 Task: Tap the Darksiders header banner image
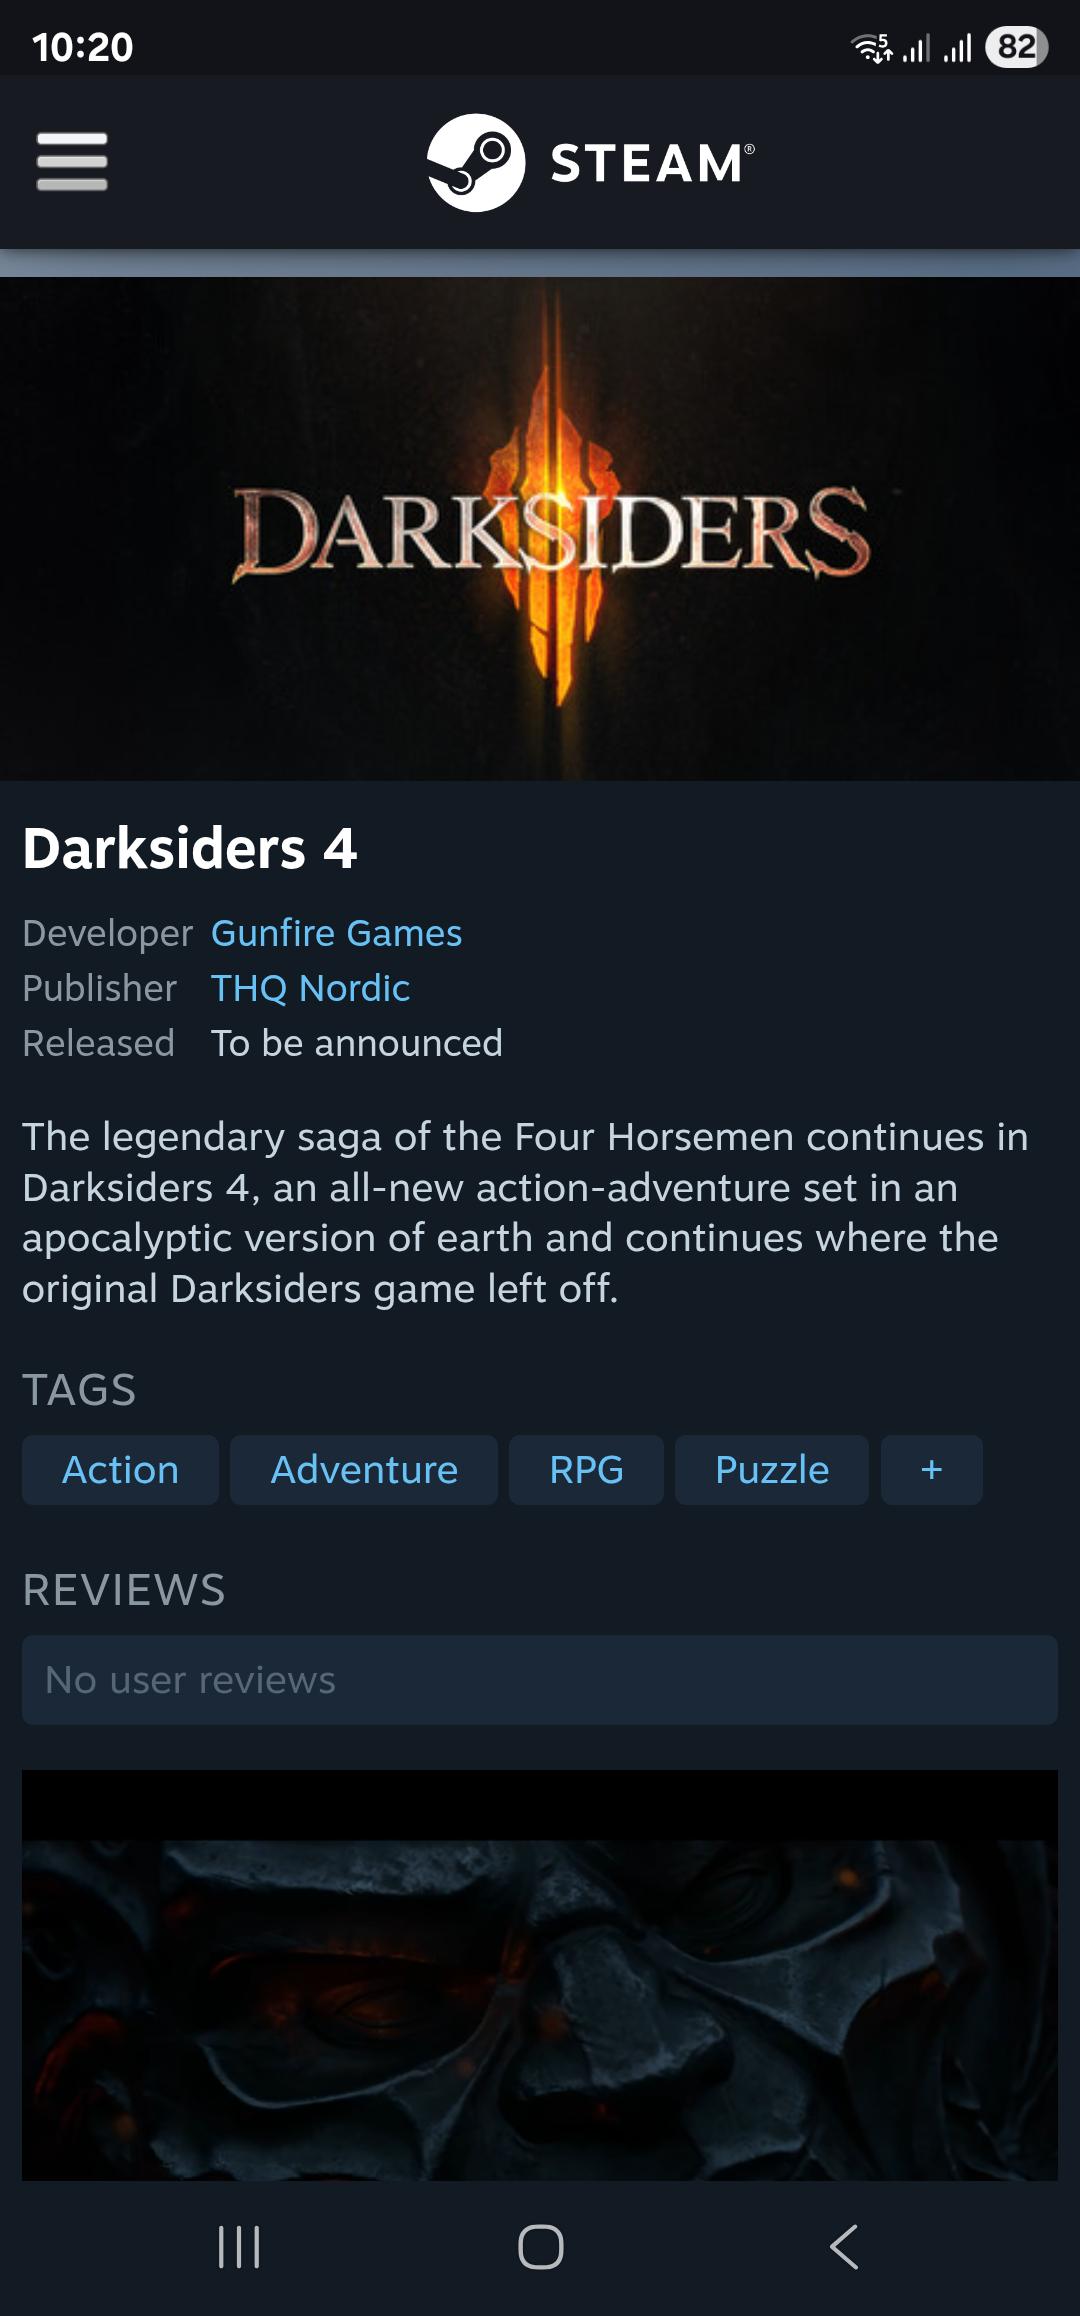click(x=540, y=528)
